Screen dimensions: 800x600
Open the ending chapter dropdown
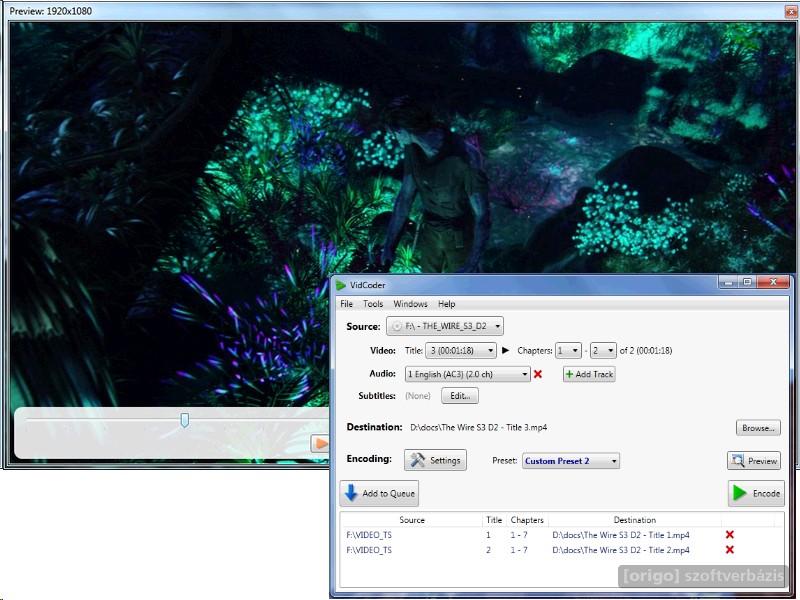[x=603, y=351]
